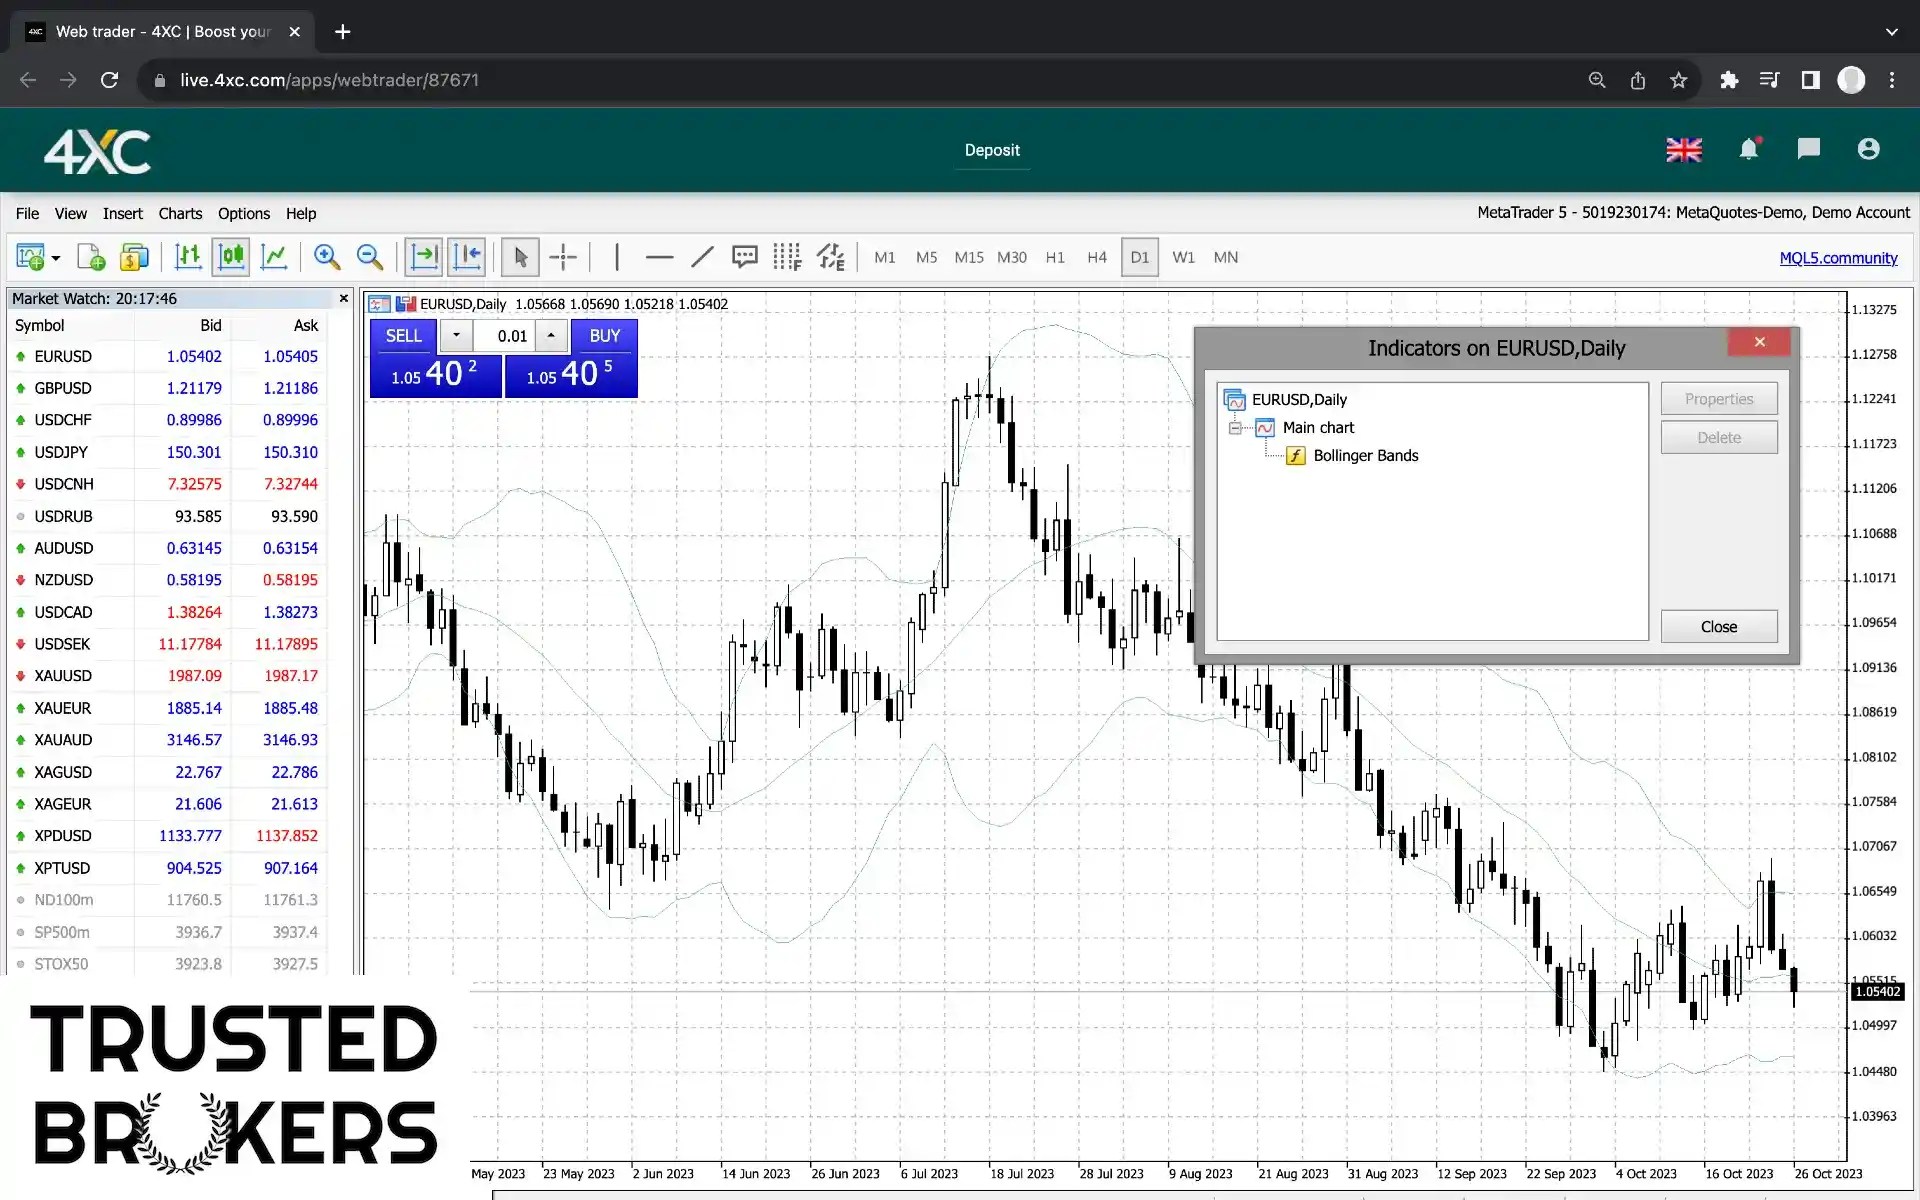Viewport: 1920px width, 1200px height.
Task: Click the zoom in magnifier
Action: 326,257
